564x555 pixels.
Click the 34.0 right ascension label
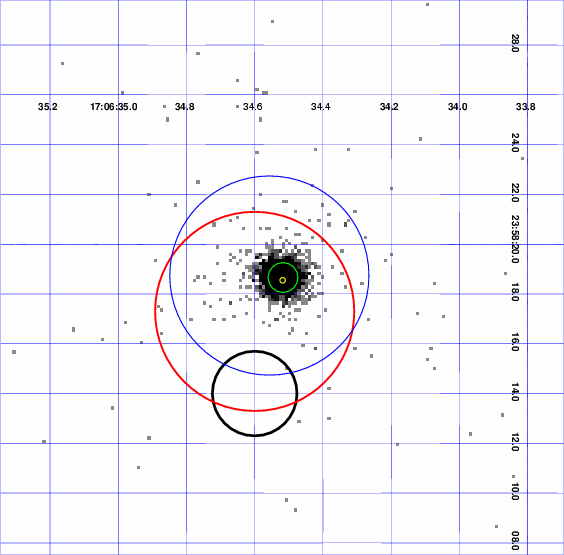458,107
